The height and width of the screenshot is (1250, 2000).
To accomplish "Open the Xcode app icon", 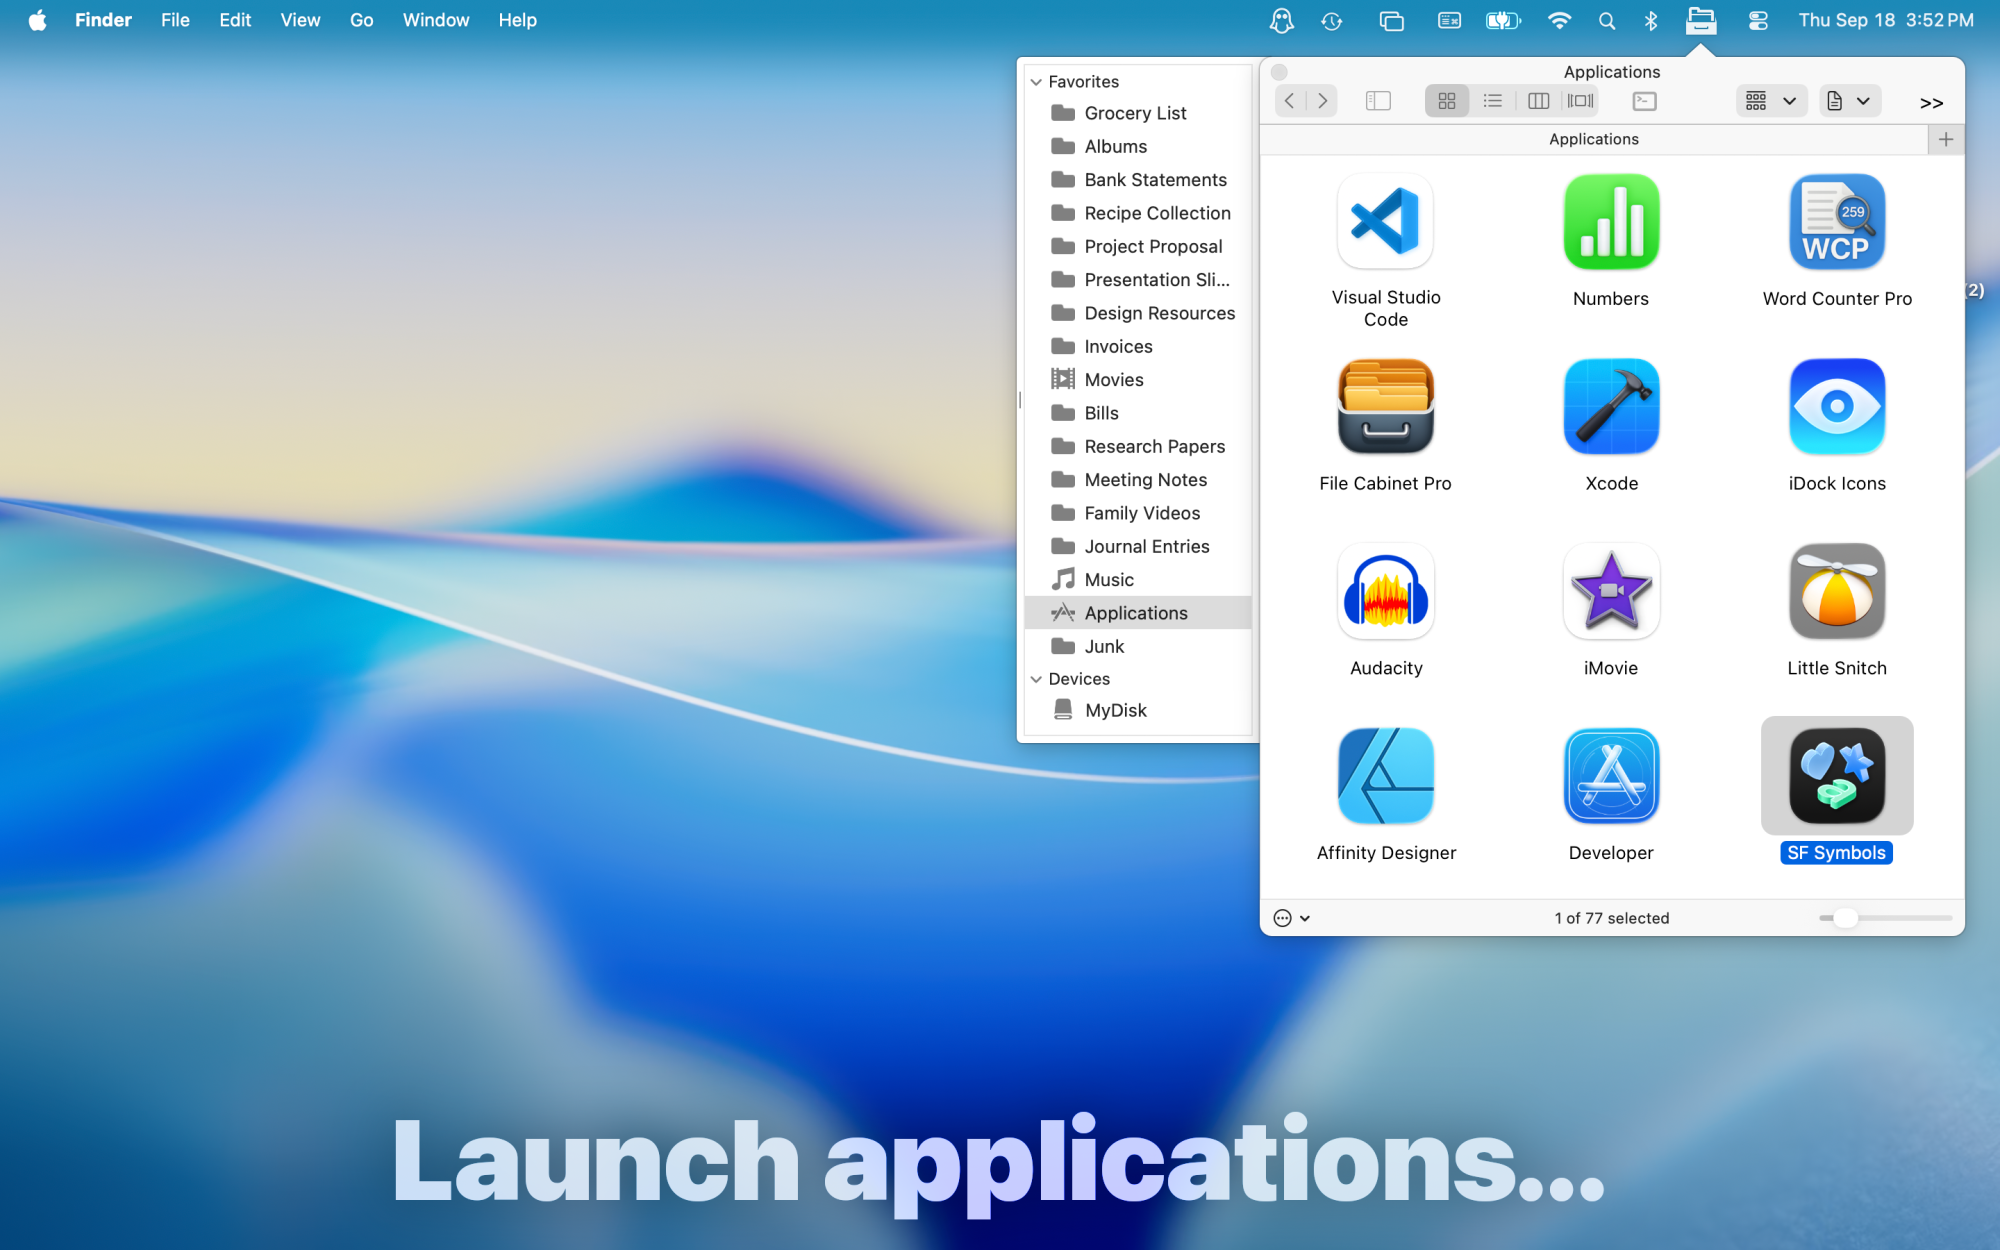I will click(1611, 407).
